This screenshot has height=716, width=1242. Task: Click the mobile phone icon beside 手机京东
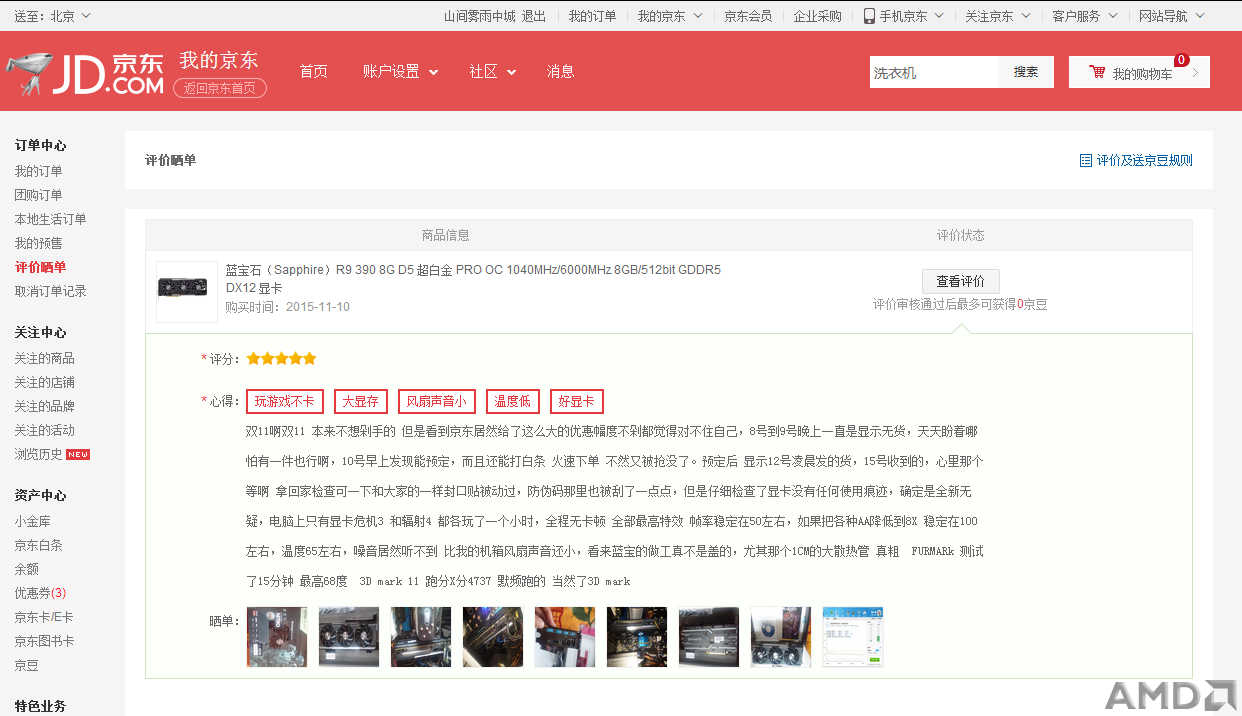(869, 16)
